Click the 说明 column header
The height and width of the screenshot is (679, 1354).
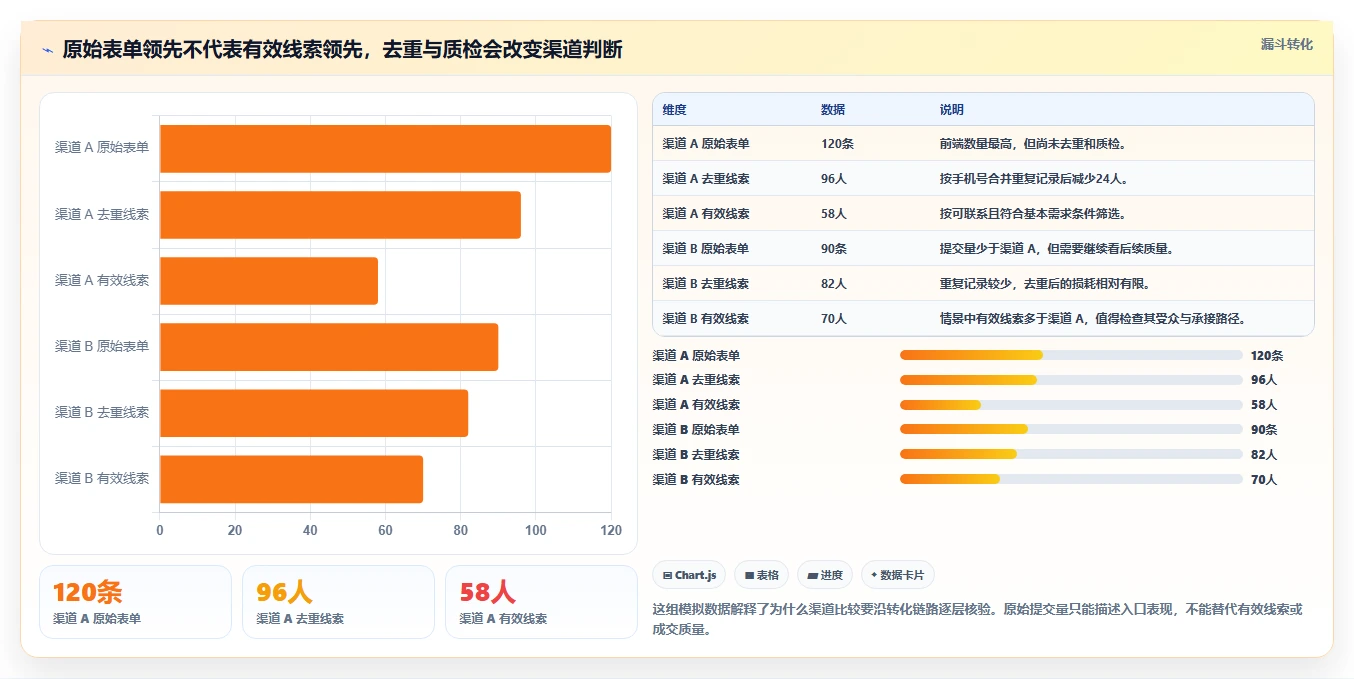click(952, 110)
